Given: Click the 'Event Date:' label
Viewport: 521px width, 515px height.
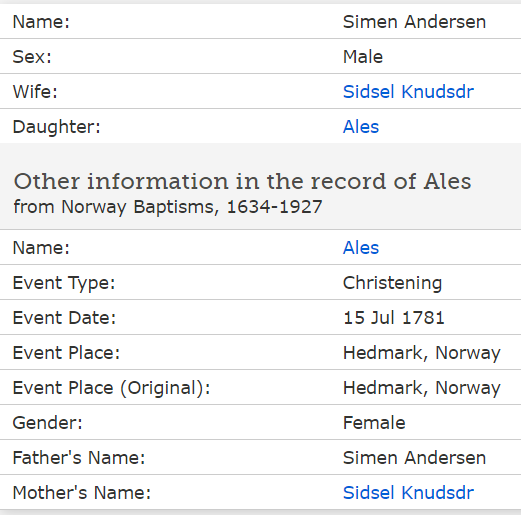Looking at the screenshot, I should coord(64,317).
